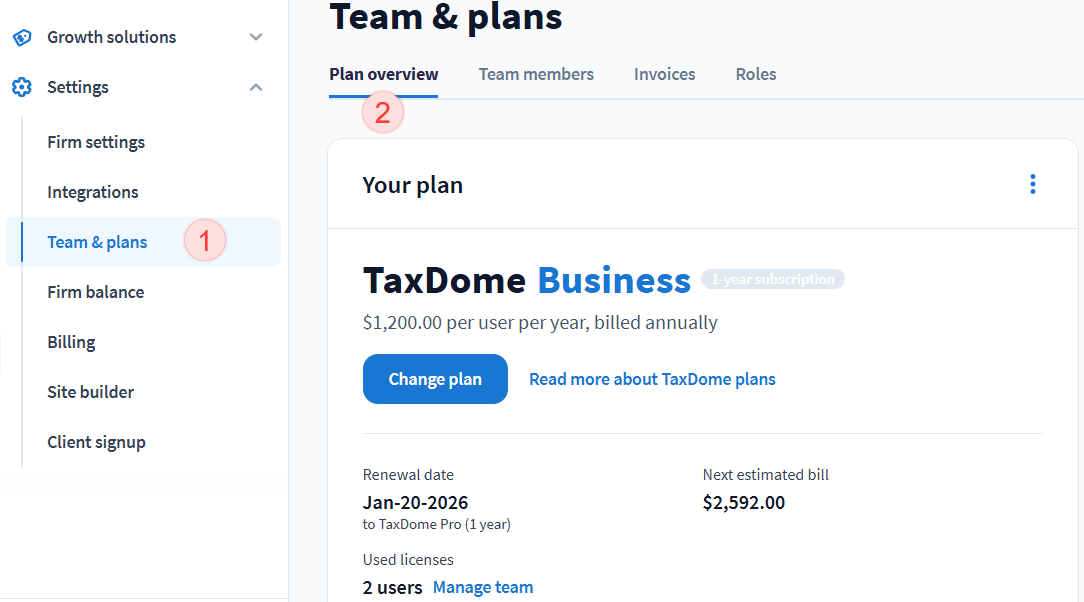1084x602 pixels.
Task: Open the Invoices tab
Action: coord(664,74)
